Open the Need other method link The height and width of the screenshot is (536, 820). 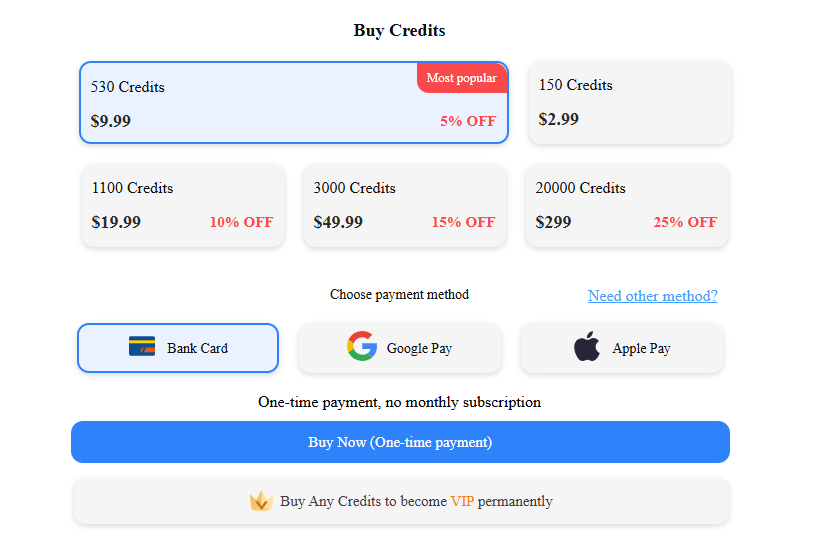[652, 296]
